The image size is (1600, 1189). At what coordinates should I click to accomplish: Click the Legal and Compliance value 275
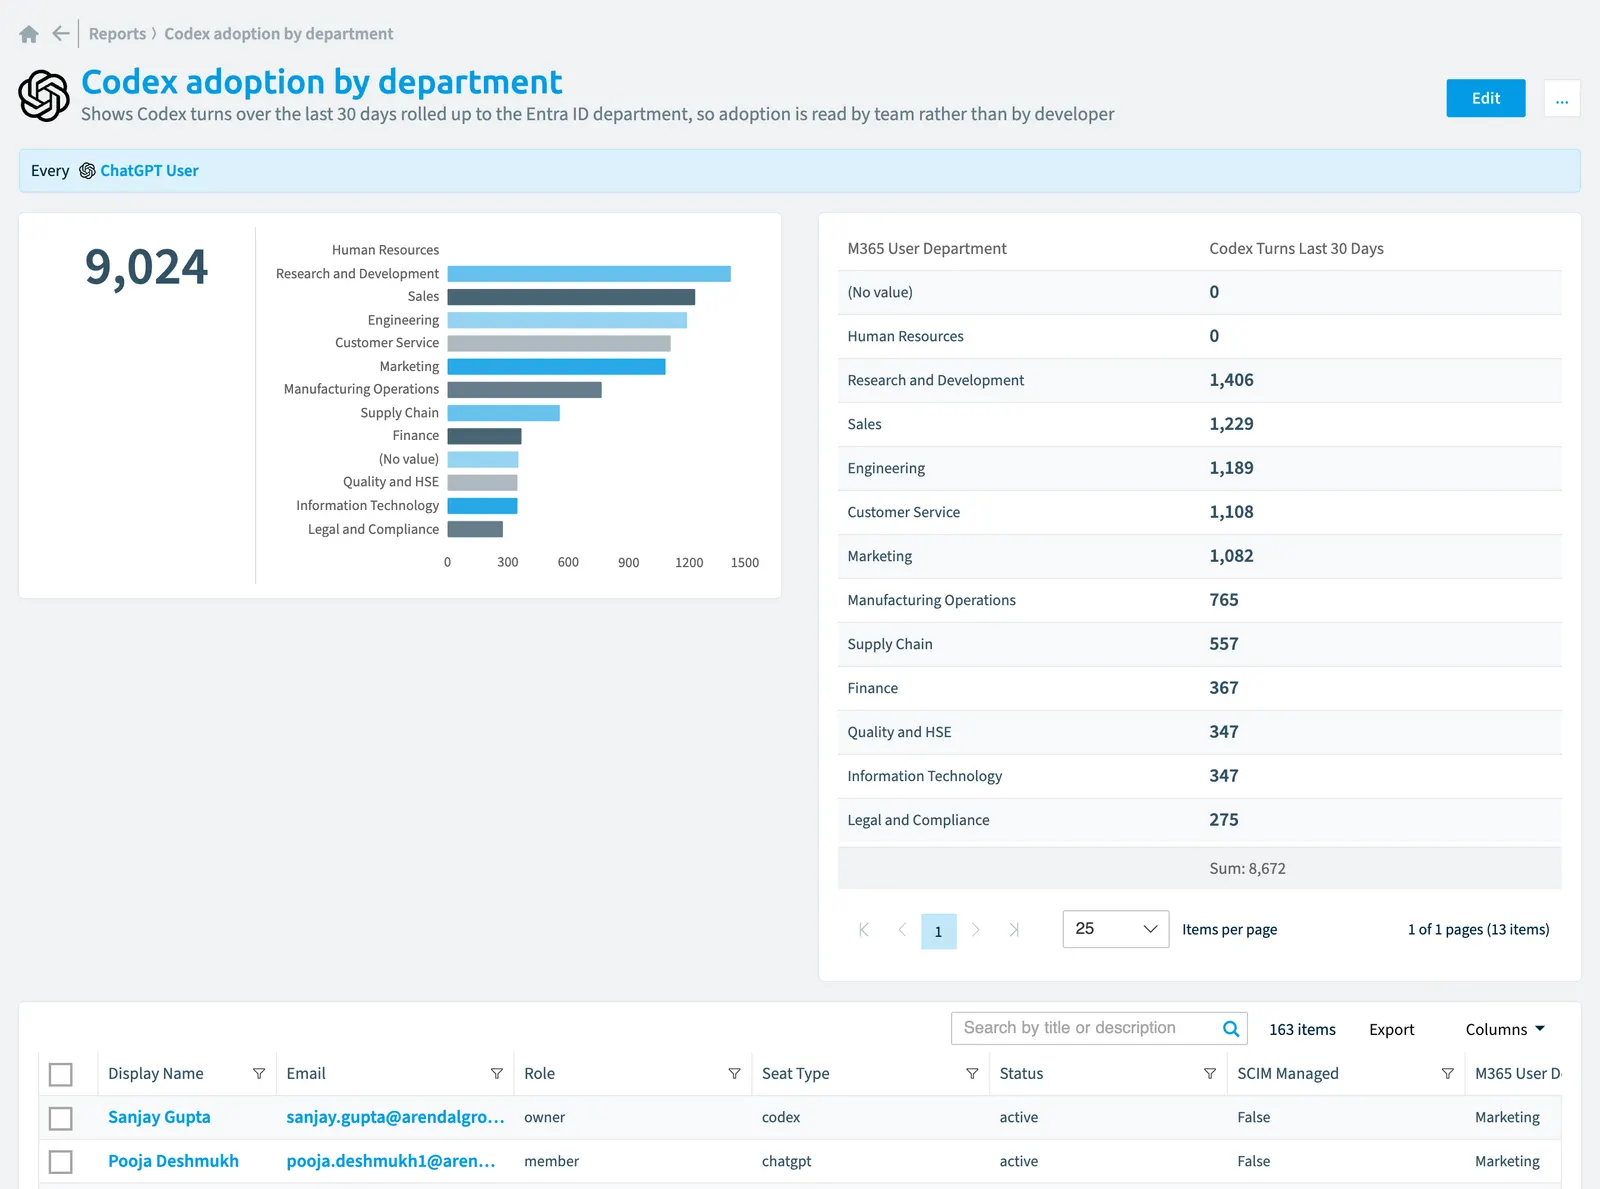(1224, 820)
